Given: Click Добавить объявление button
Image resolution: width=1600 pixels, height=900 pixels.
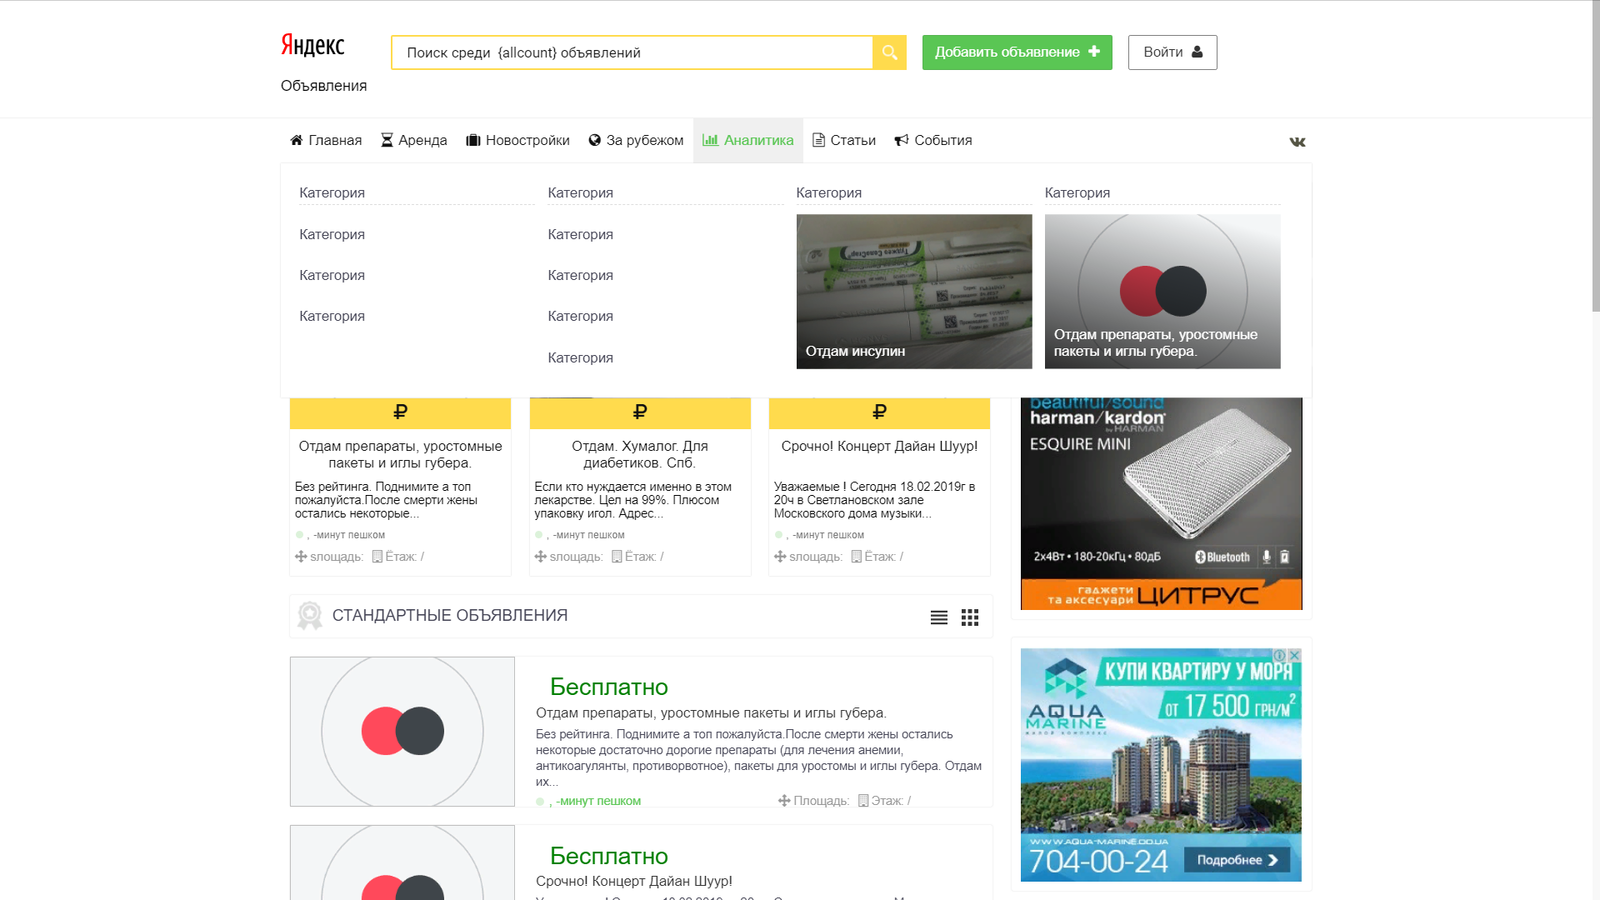Looking at the screenshot, I should (1017, 52).
